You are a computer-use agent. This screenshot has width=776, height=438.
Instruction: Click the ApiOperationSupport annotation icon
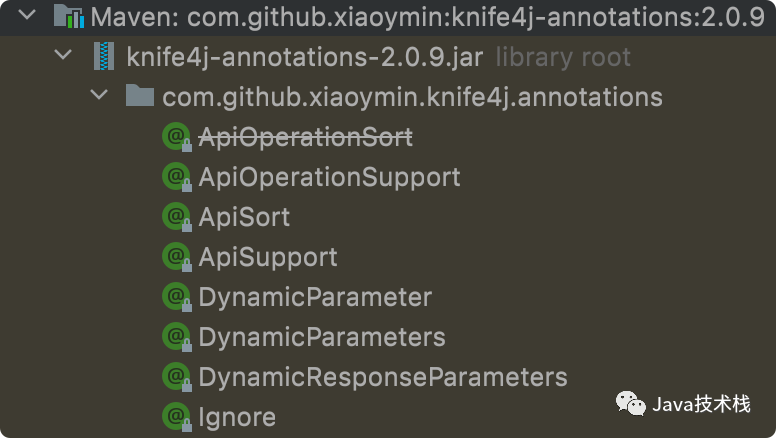pos(176,177)
